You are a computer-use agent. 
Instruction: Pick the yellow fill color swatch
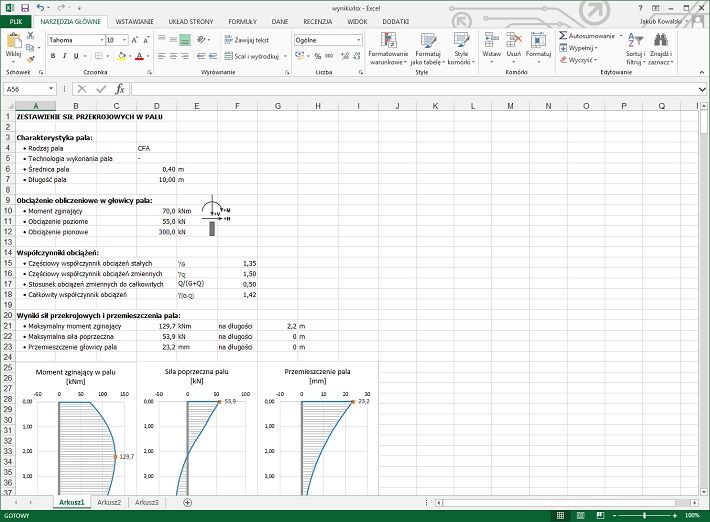[121, 56]
